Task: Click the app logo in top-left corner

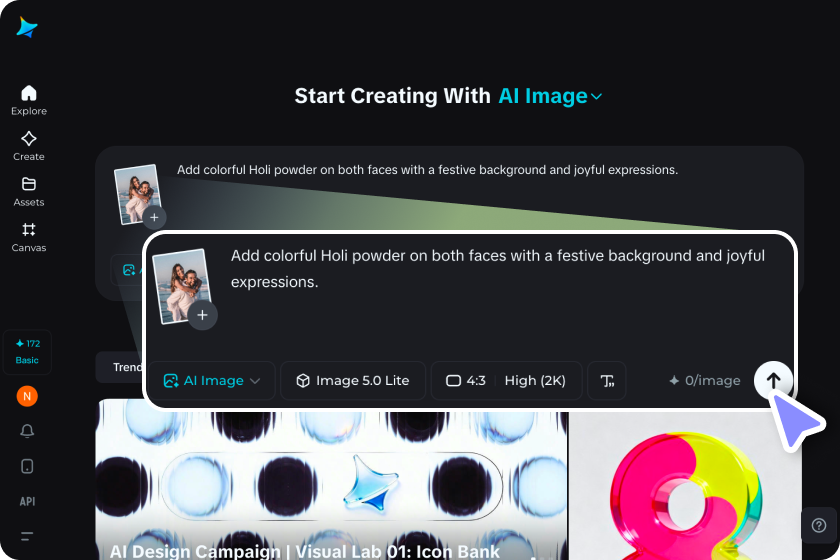Action: (x=27, y=27)
